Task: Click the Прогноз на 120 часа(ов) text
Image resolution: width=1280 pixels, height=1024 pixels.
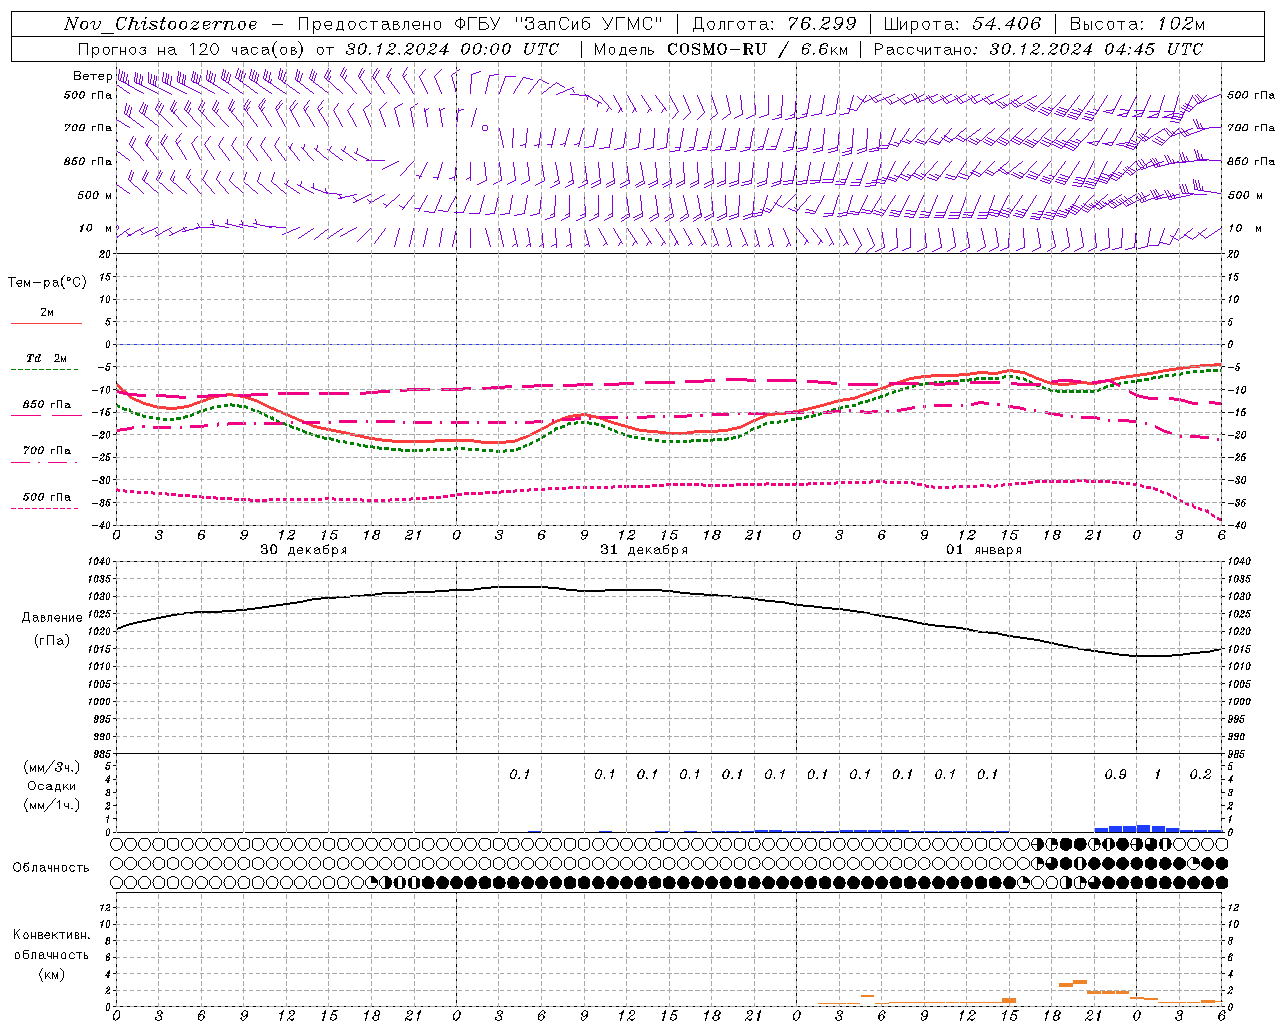Action: (x=193, y=49)
